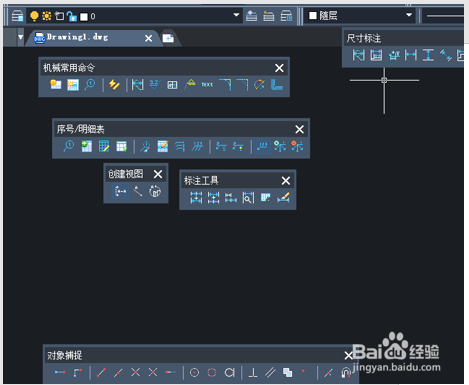Close the 标注工具 toolbar

(x=286, y=181)
